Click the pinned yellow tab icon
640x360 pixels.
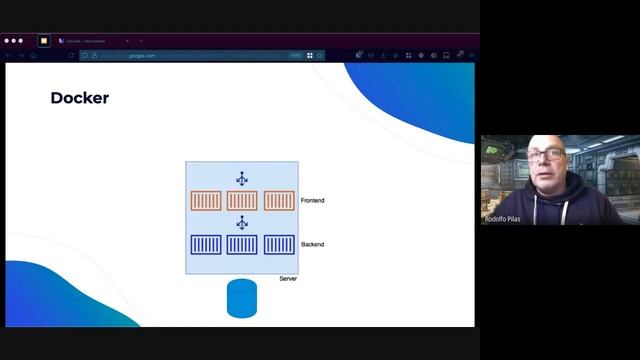coord(44,41)
